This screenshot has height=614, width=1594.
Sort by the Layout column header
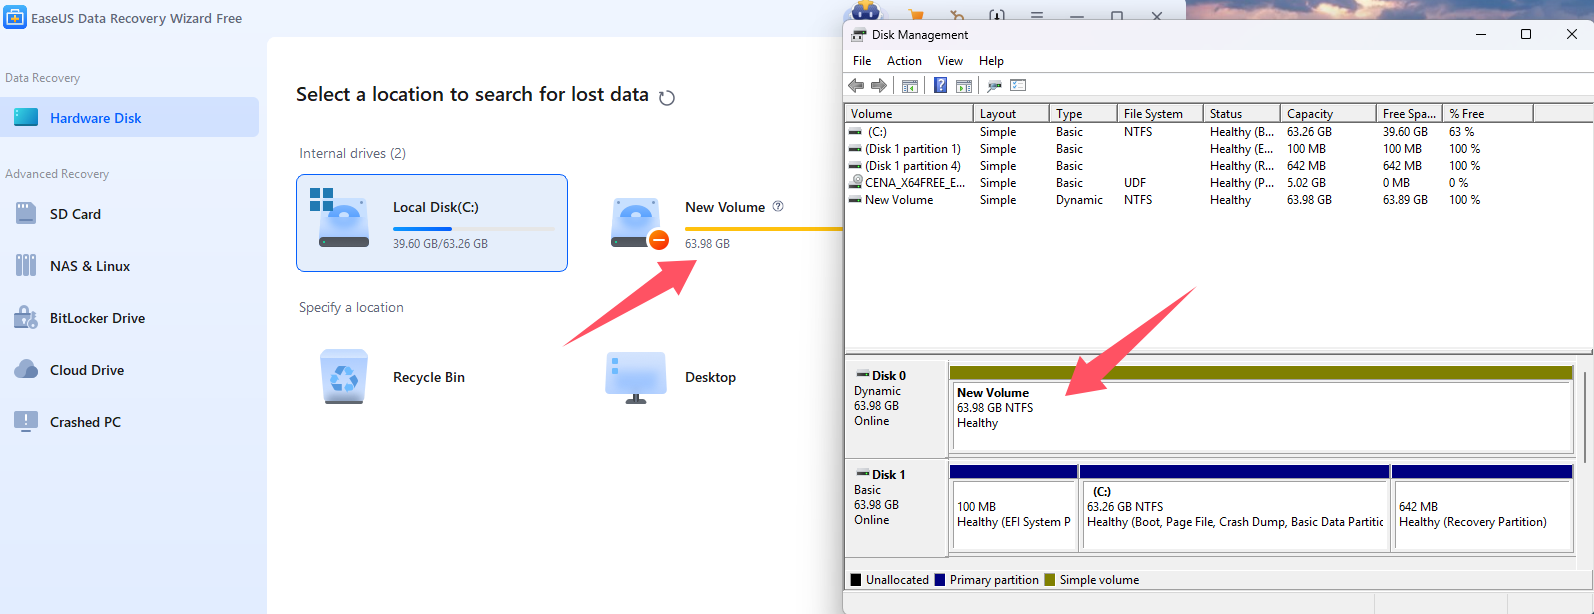point(1011,113)
